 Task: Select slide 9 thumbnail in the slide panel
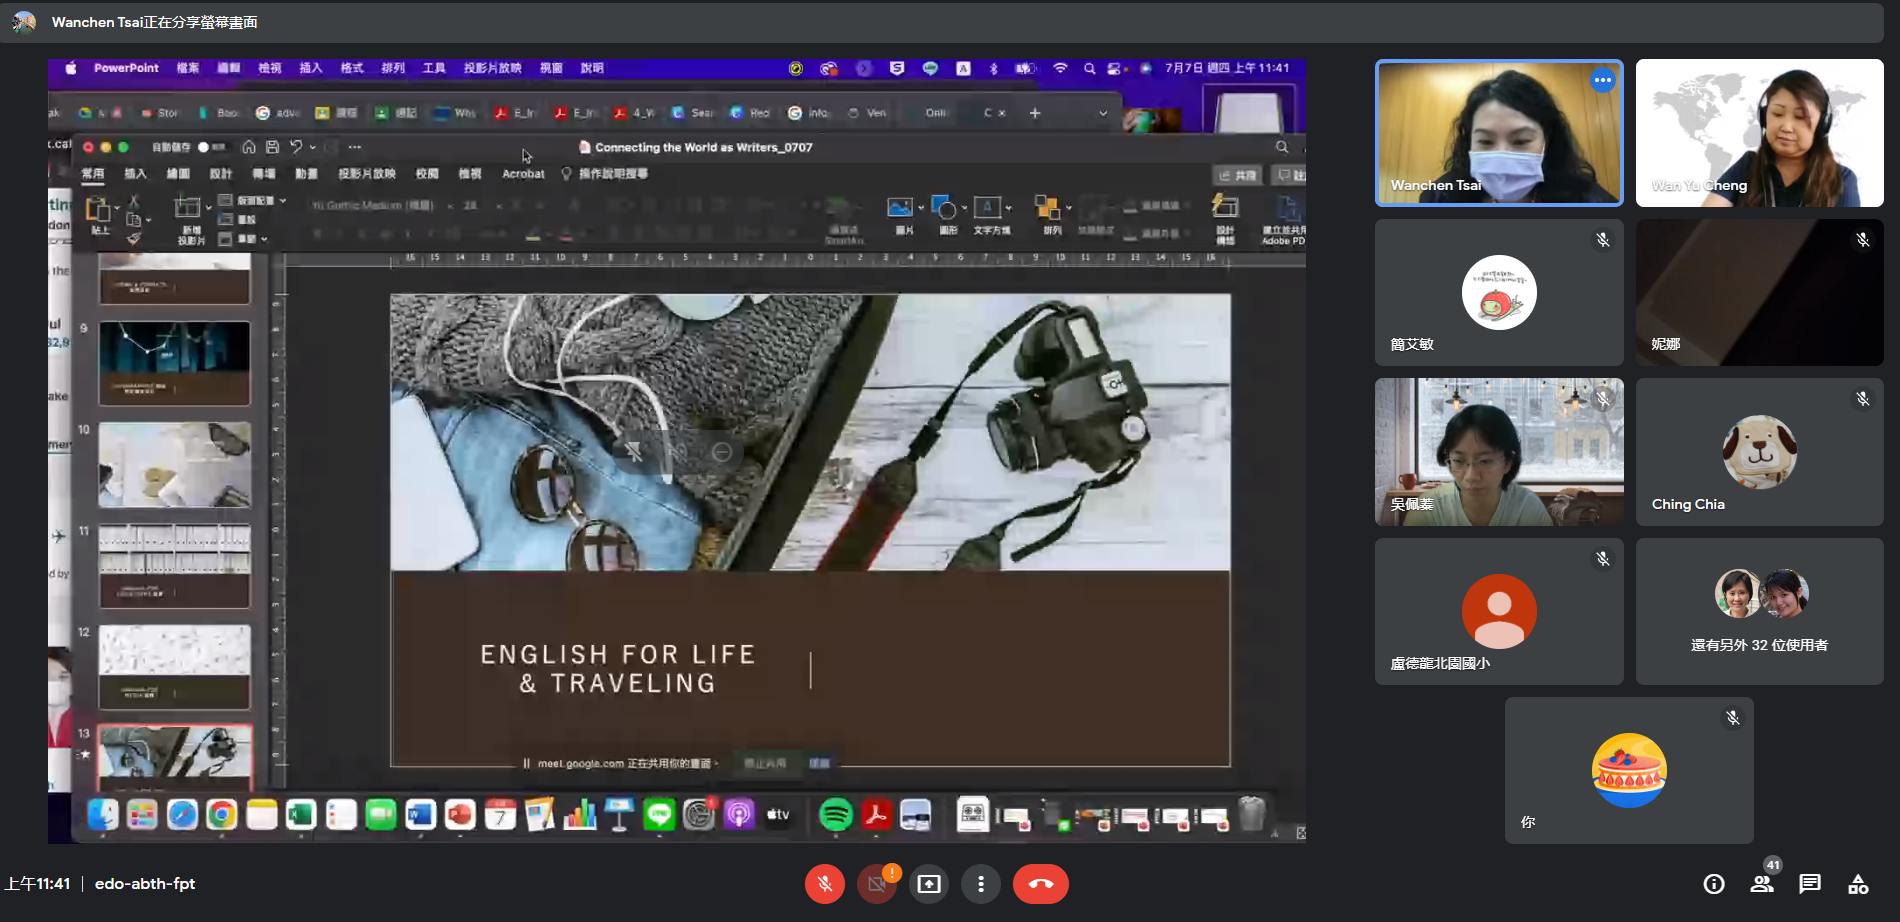(174, 363)
